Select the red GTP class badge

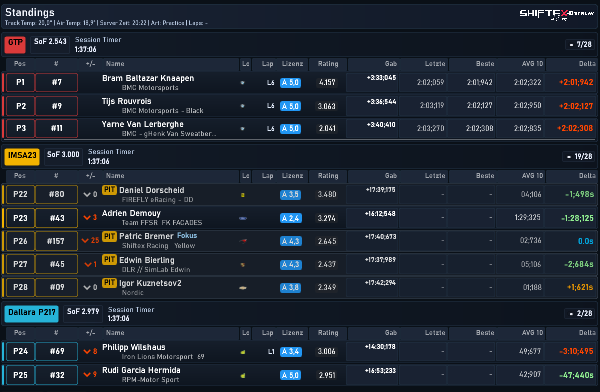click(15, 44)
